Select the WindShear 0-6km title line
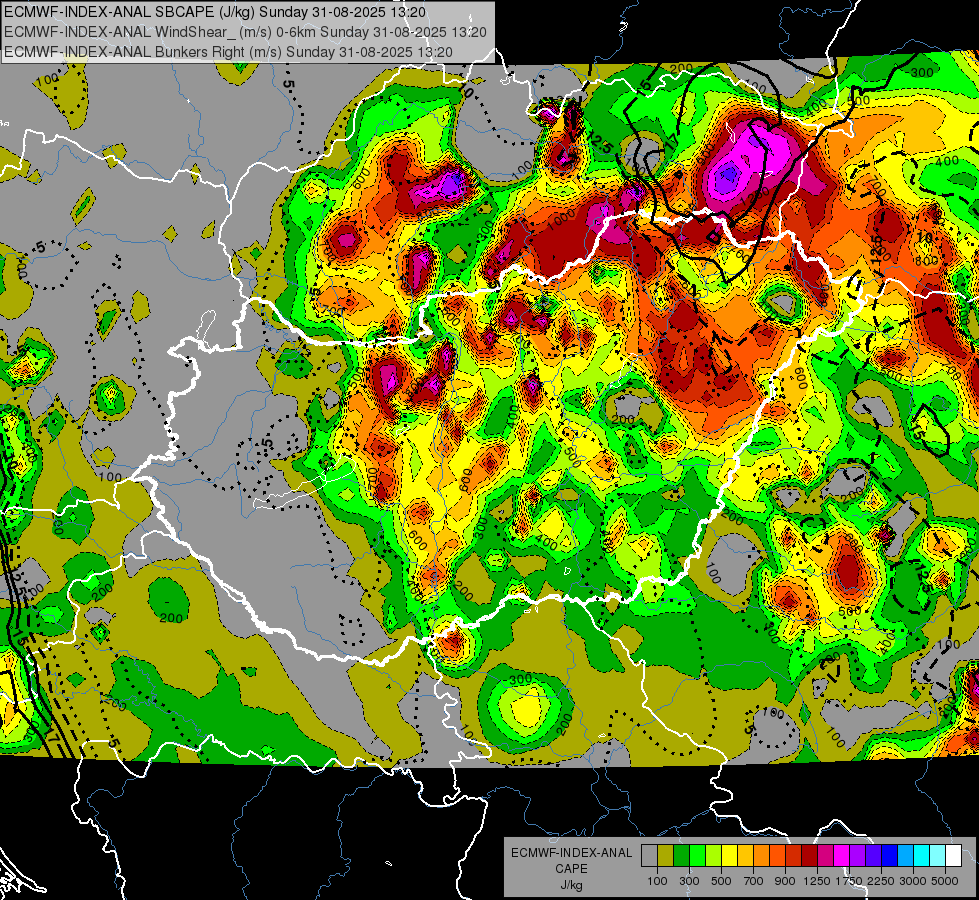The image size is (979, 900). point(245,32)
